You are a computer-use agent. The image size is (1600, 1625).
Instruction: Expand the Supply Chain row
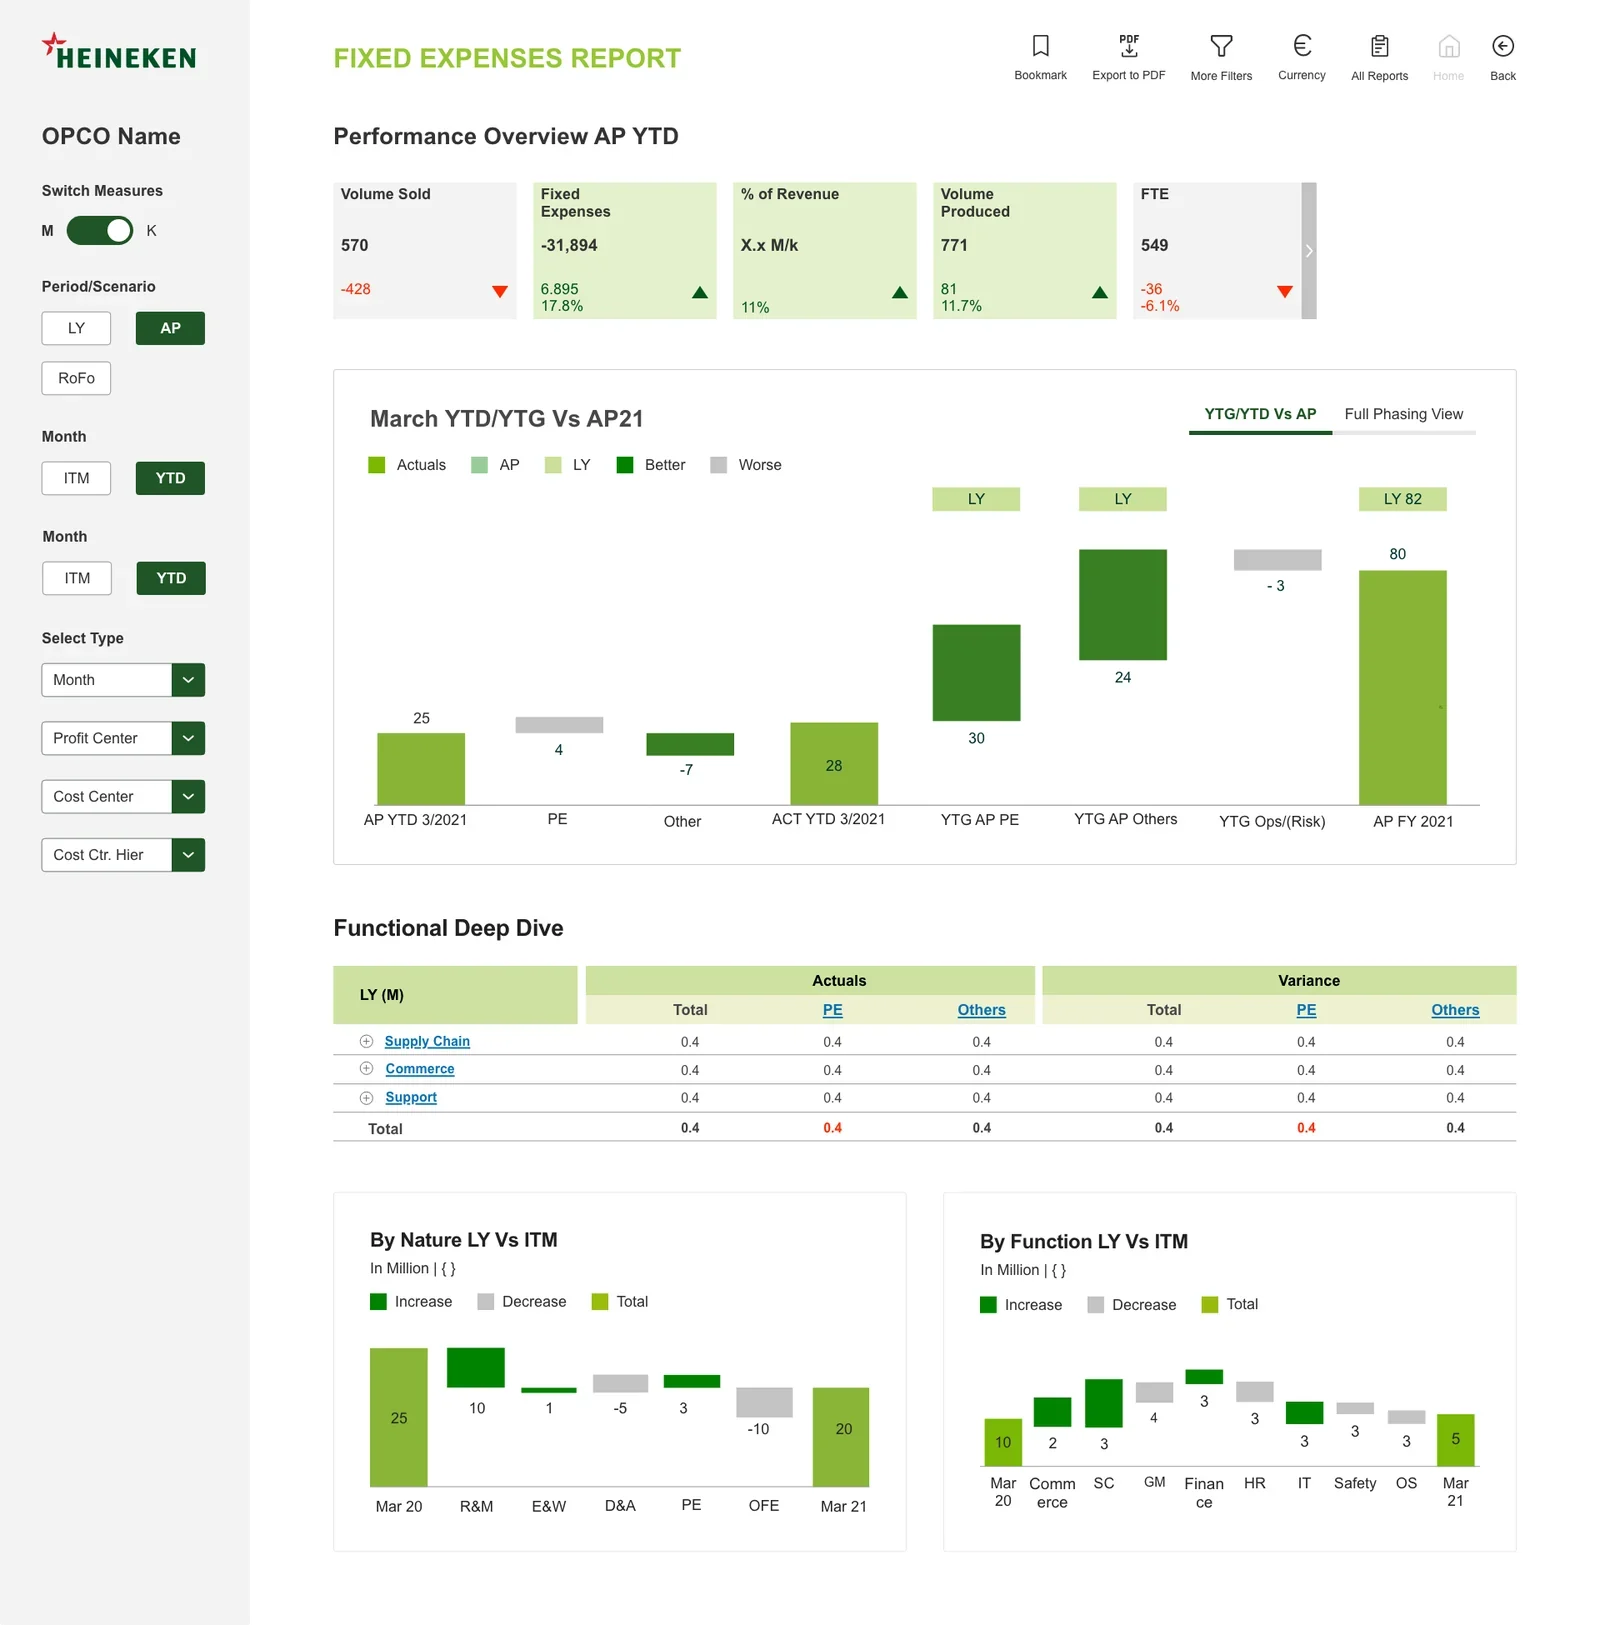366,1041
